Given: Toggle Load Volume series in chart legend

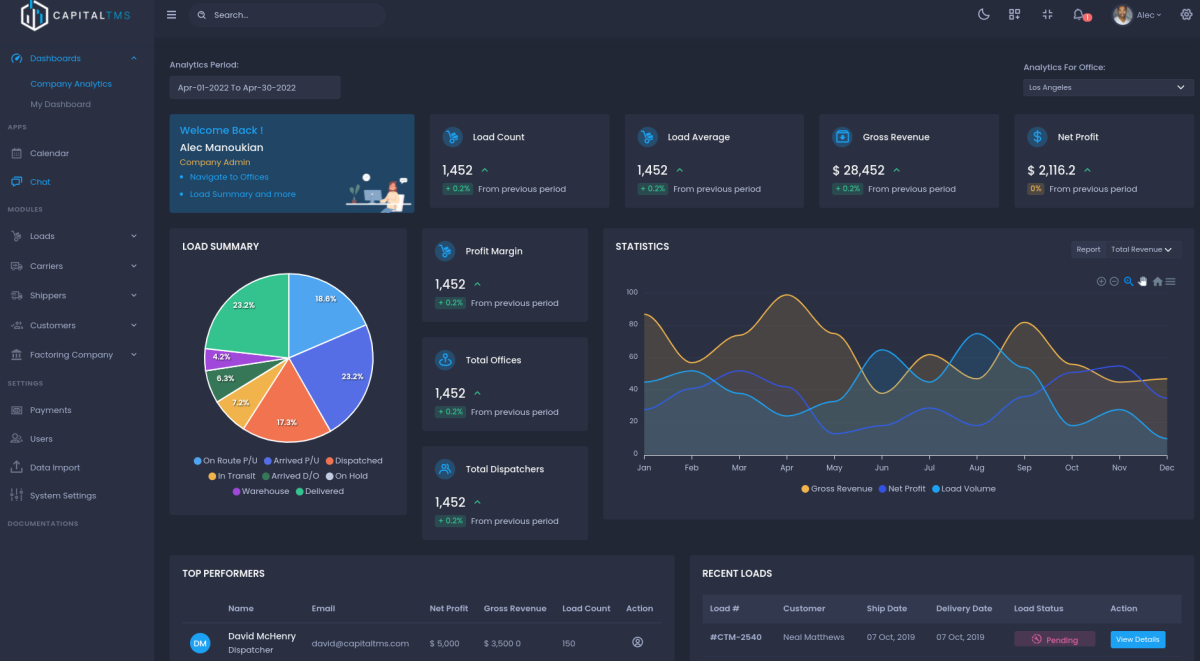Looking at the screenshot, I should coord(963,489).
